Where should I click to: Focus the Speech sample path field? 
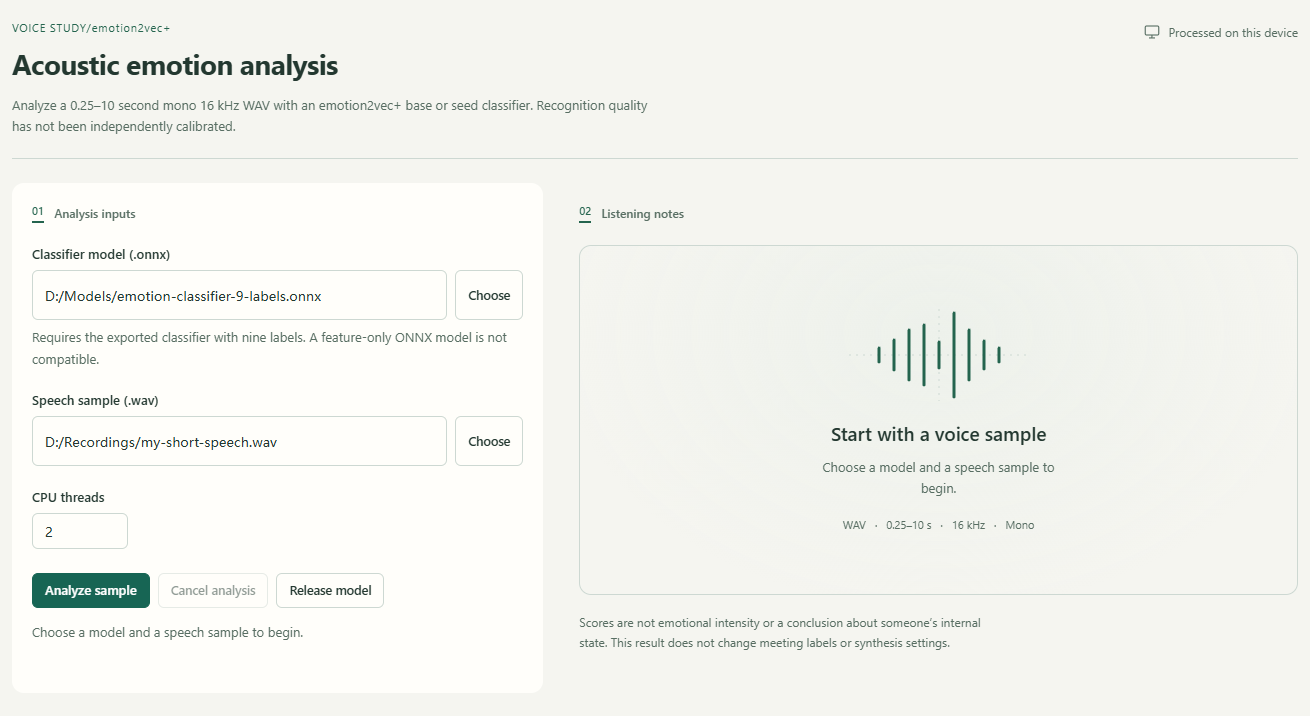239,441
